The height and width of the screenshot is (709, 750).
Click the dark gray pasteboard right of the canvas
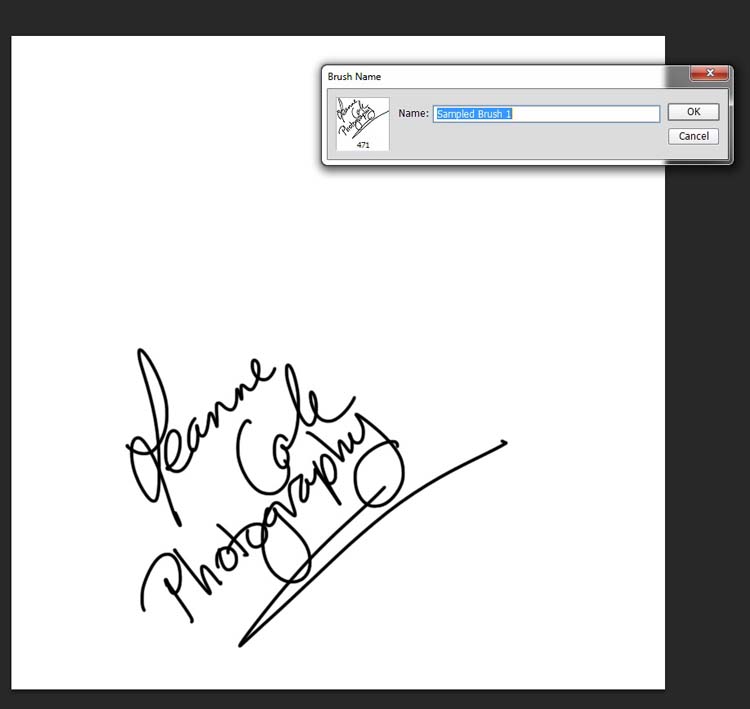[x=705, y=400]
